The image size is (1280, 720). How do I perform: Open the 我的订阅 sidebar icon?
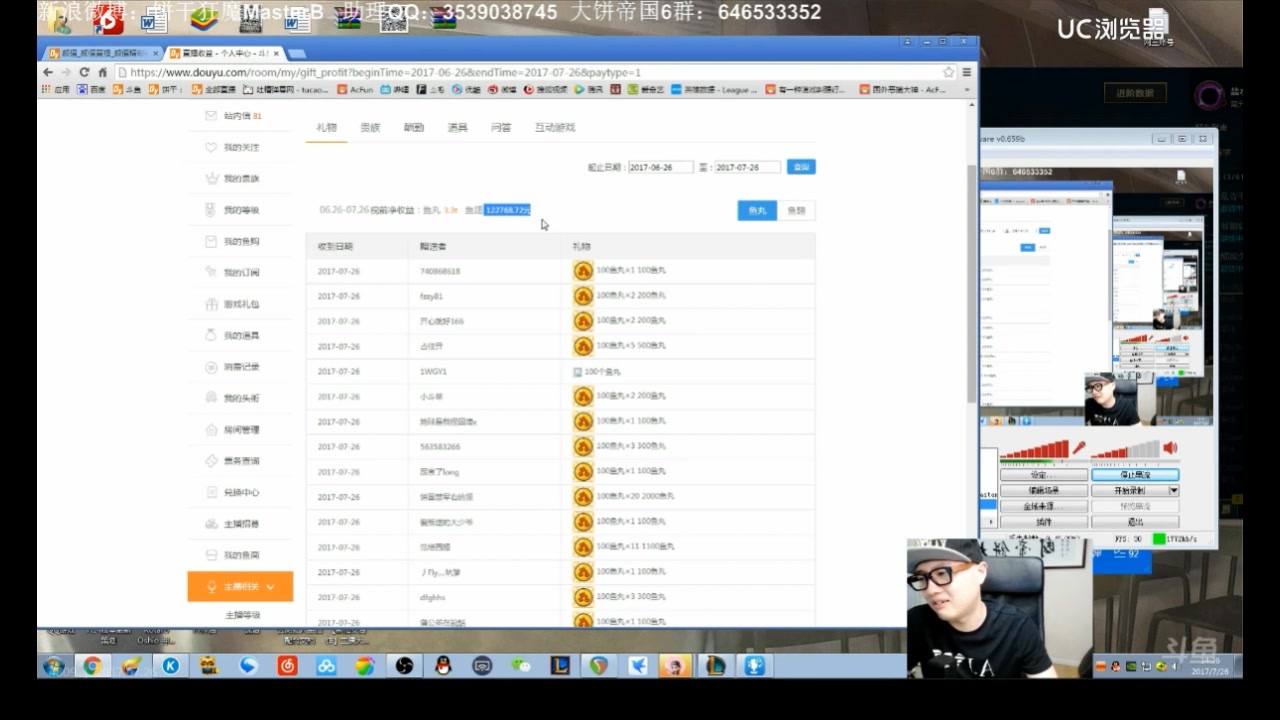click(x=211, y=272)
